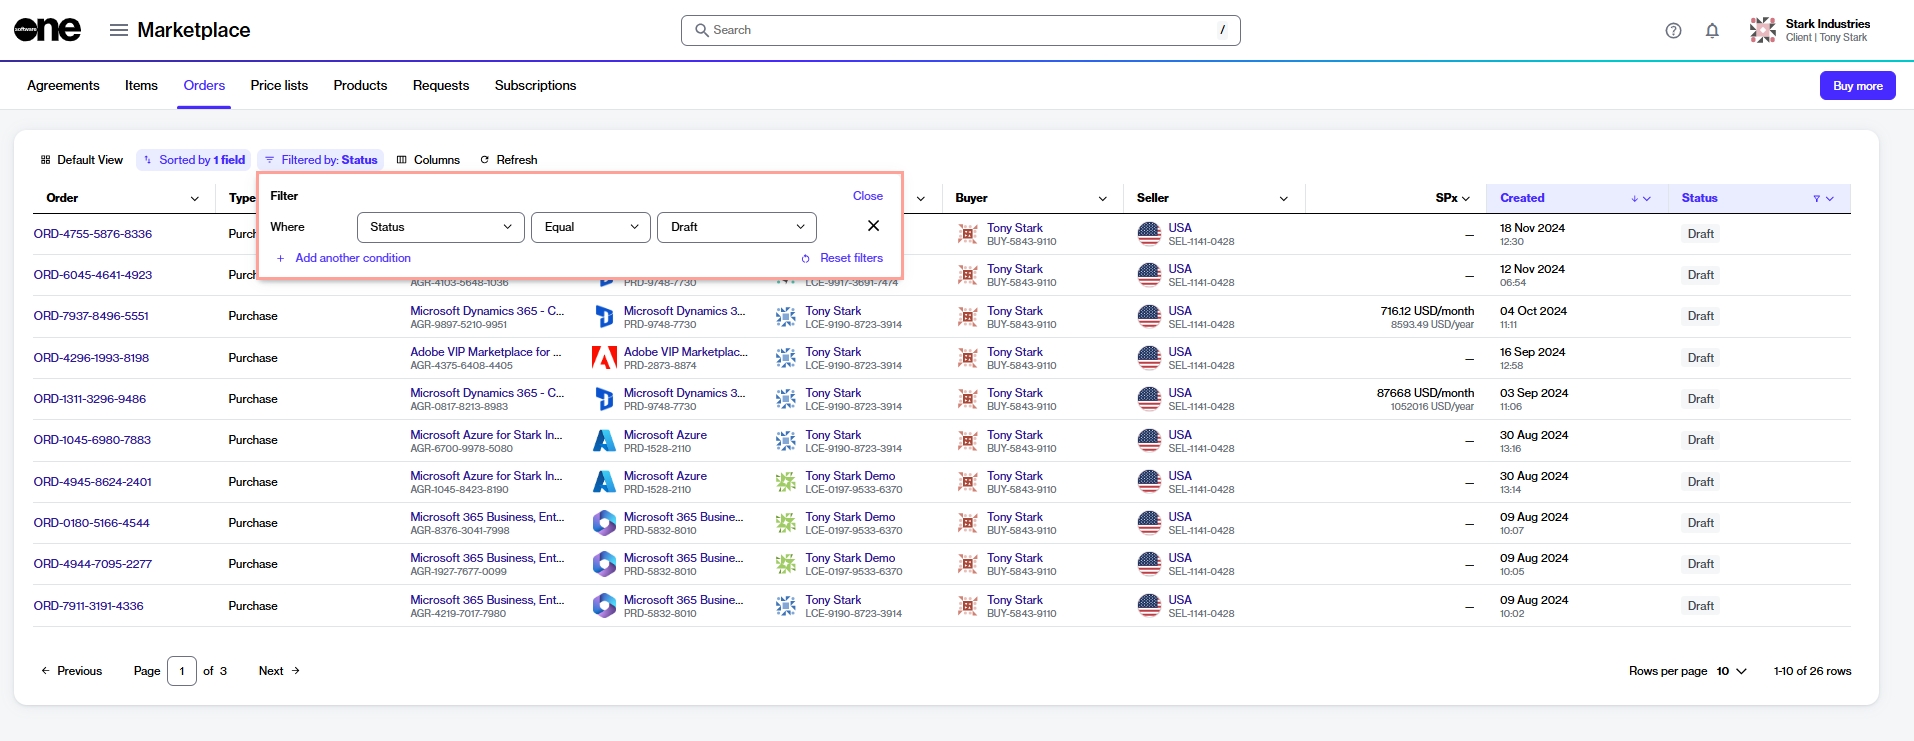
Task: Click the sort arrow in the Created column
Action: pos(1634,199)
